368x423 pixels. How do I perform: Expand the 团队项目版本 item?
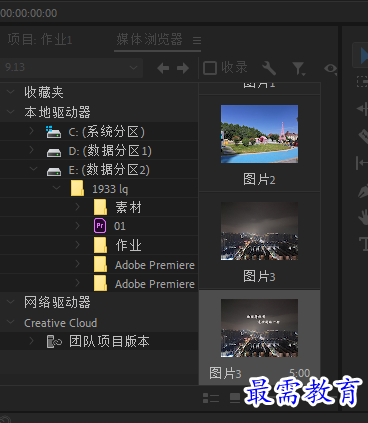pyautogui.click(x=31, y=341)
